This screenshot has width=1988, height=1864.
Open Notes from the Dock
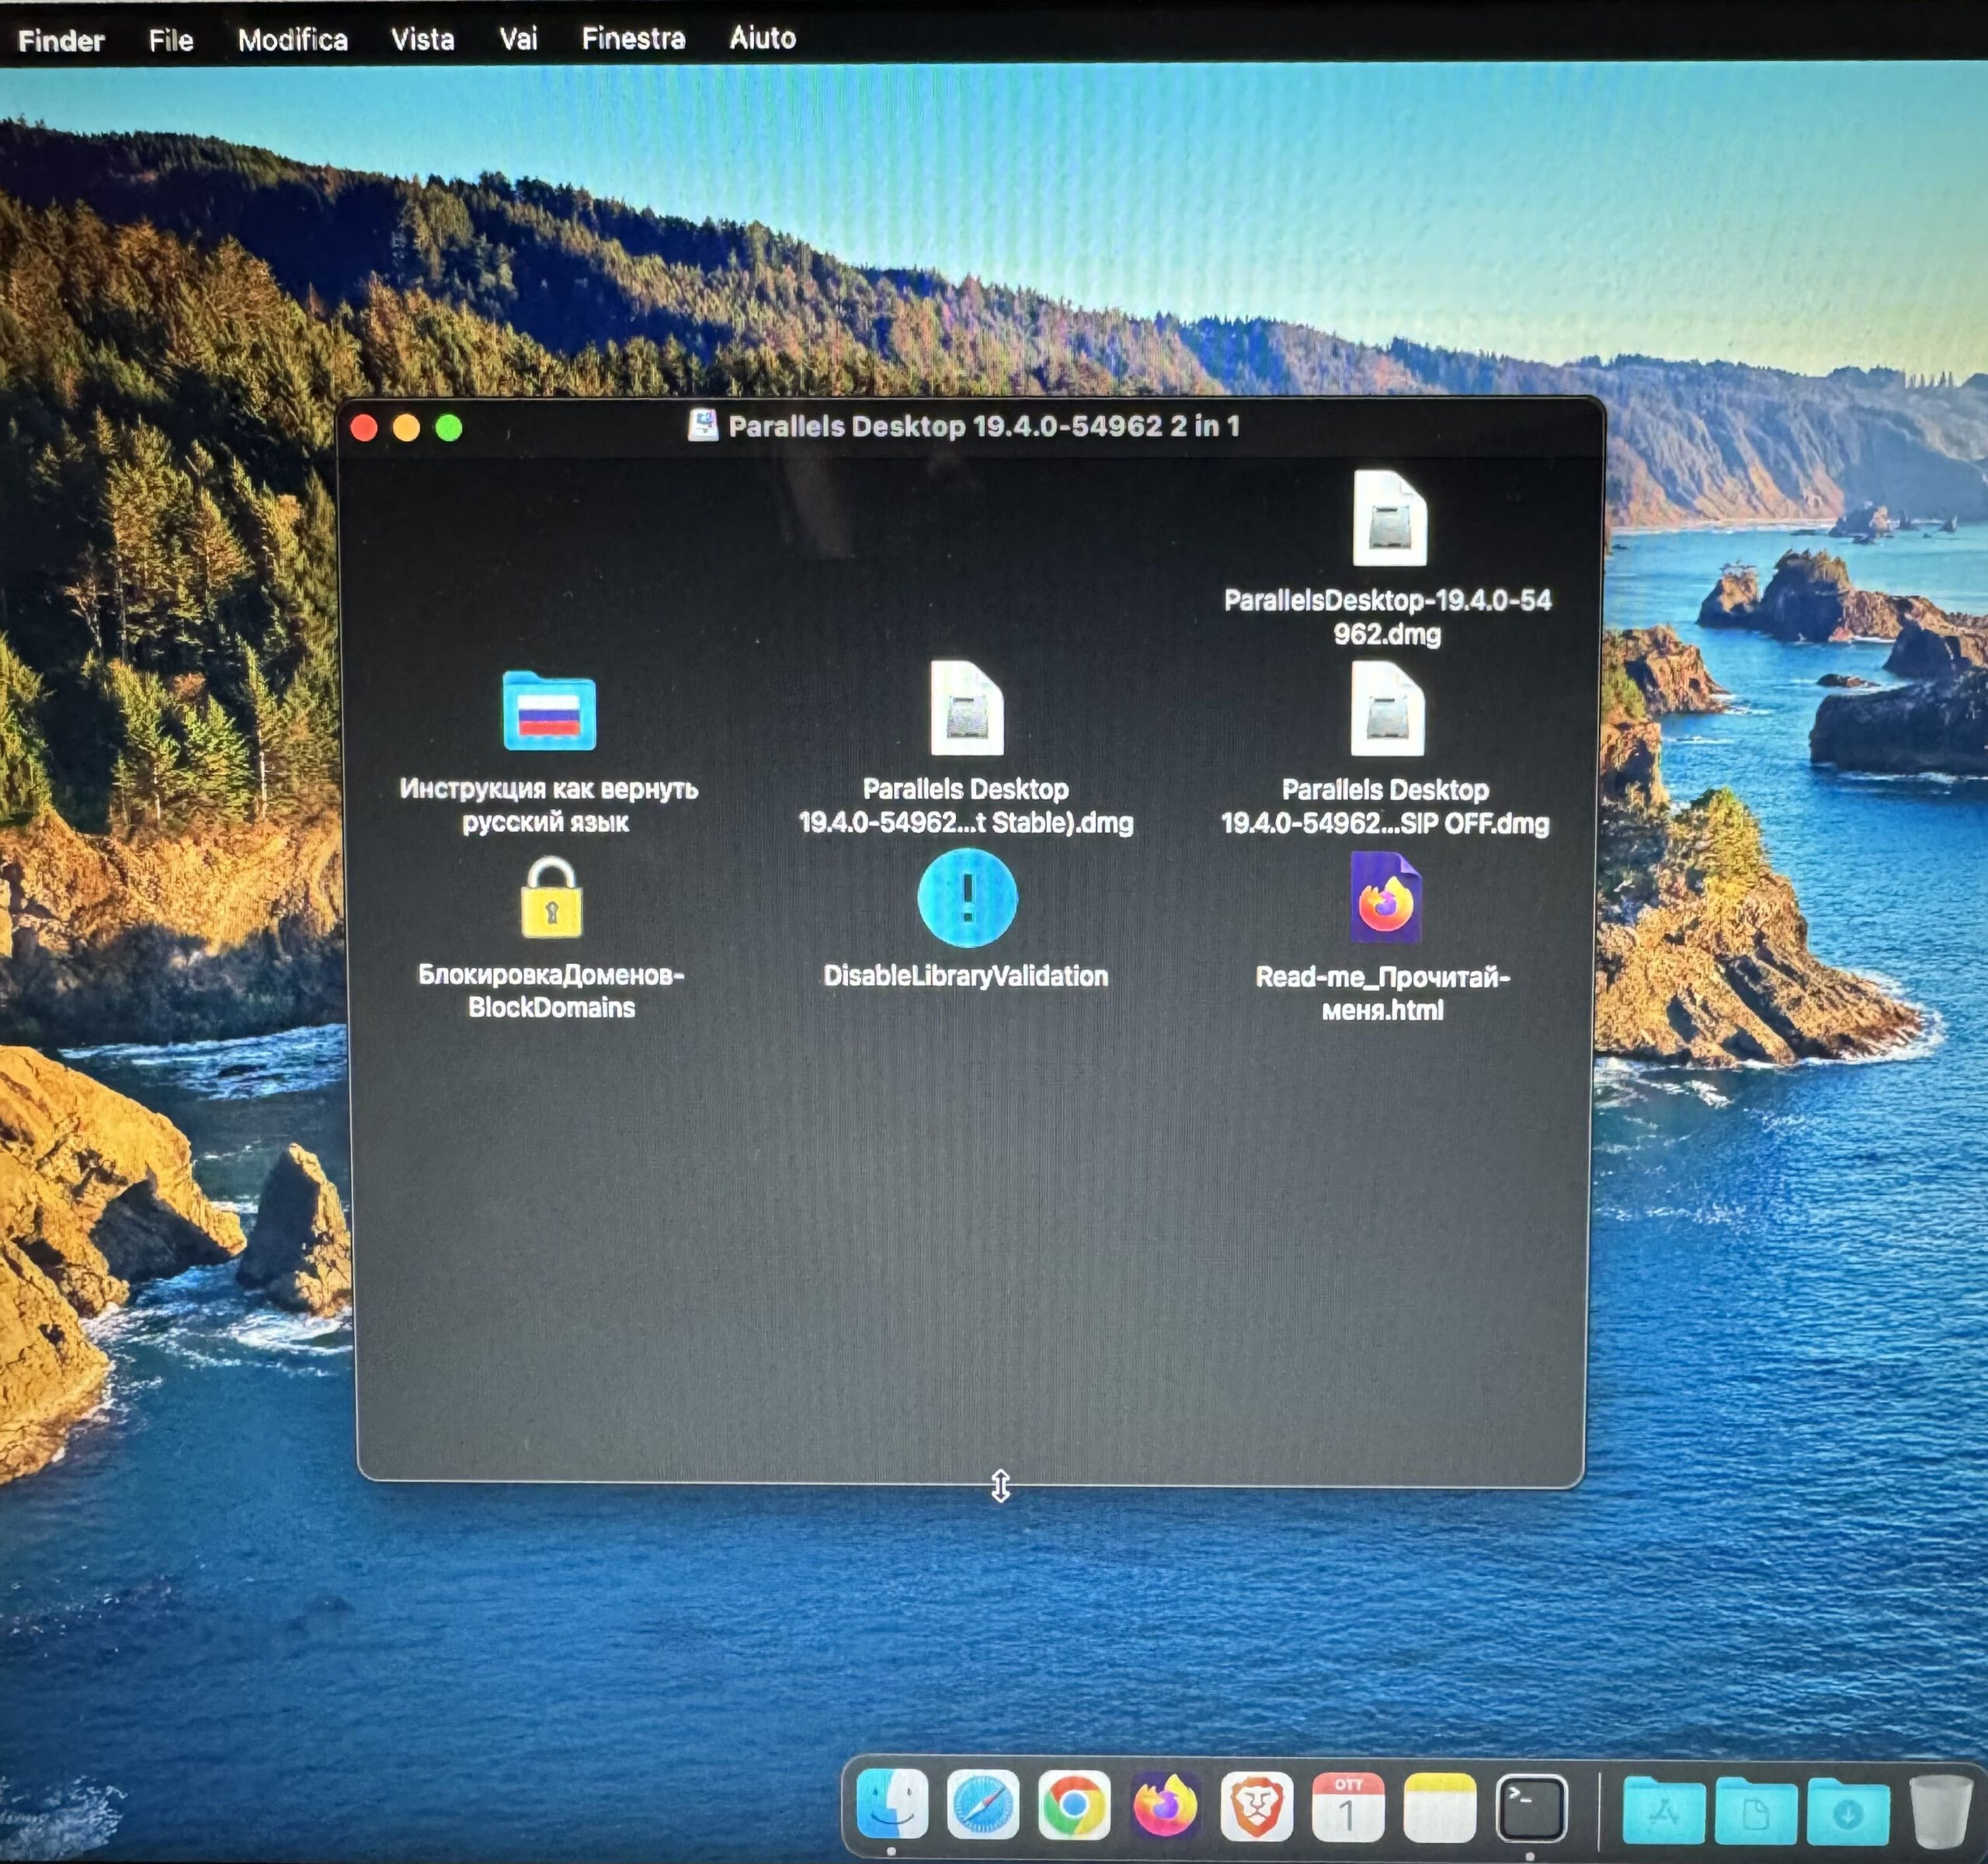(1439, 1807)
